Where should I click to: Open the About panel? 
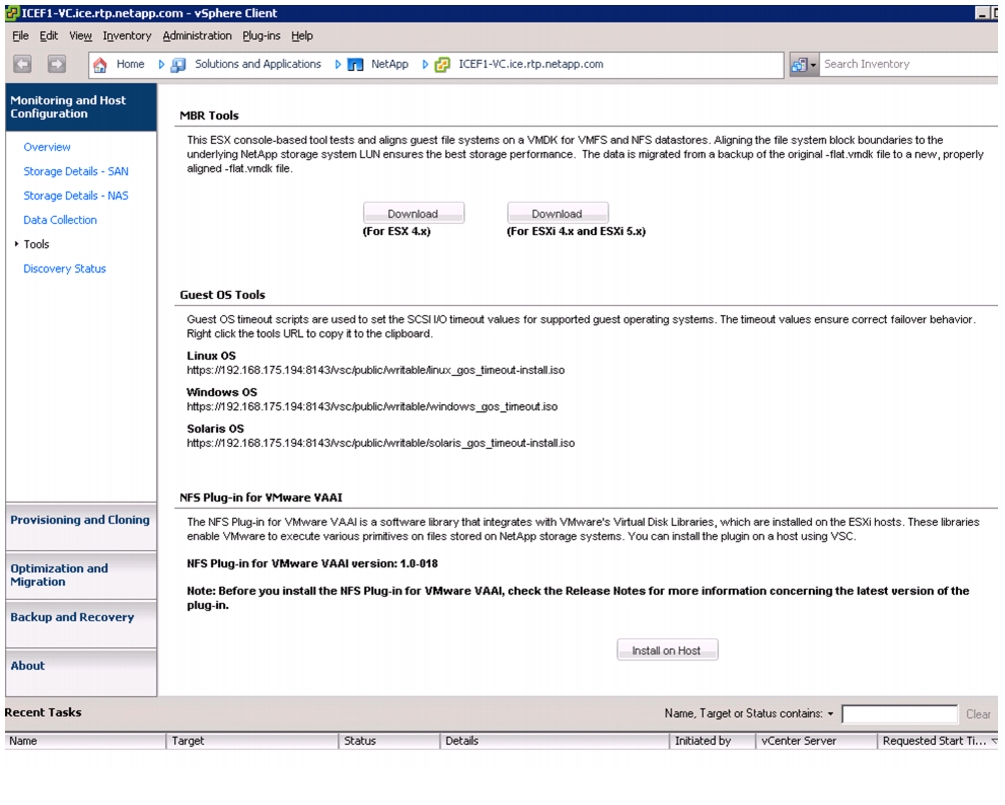click(81, 672)
